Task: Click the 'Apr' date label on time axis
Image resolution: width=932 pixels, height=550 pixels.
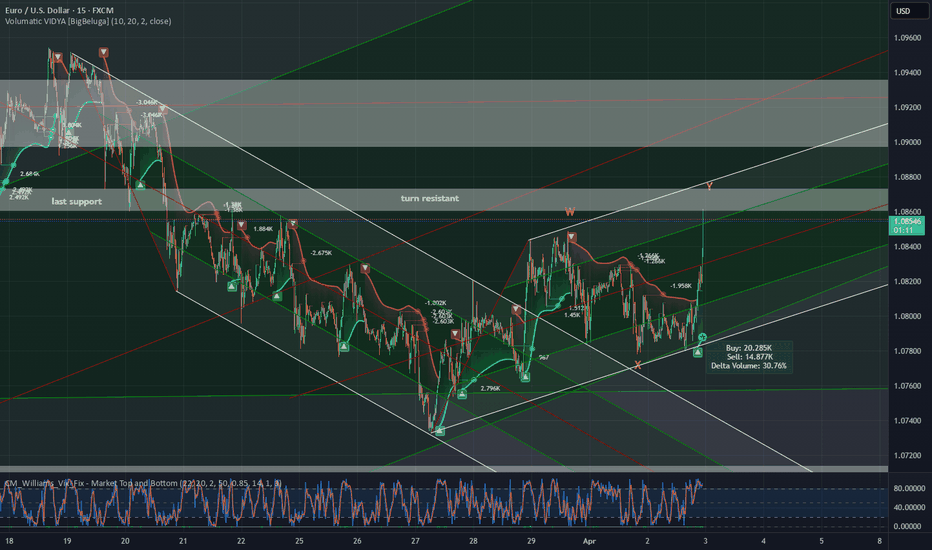Action: 589,541
